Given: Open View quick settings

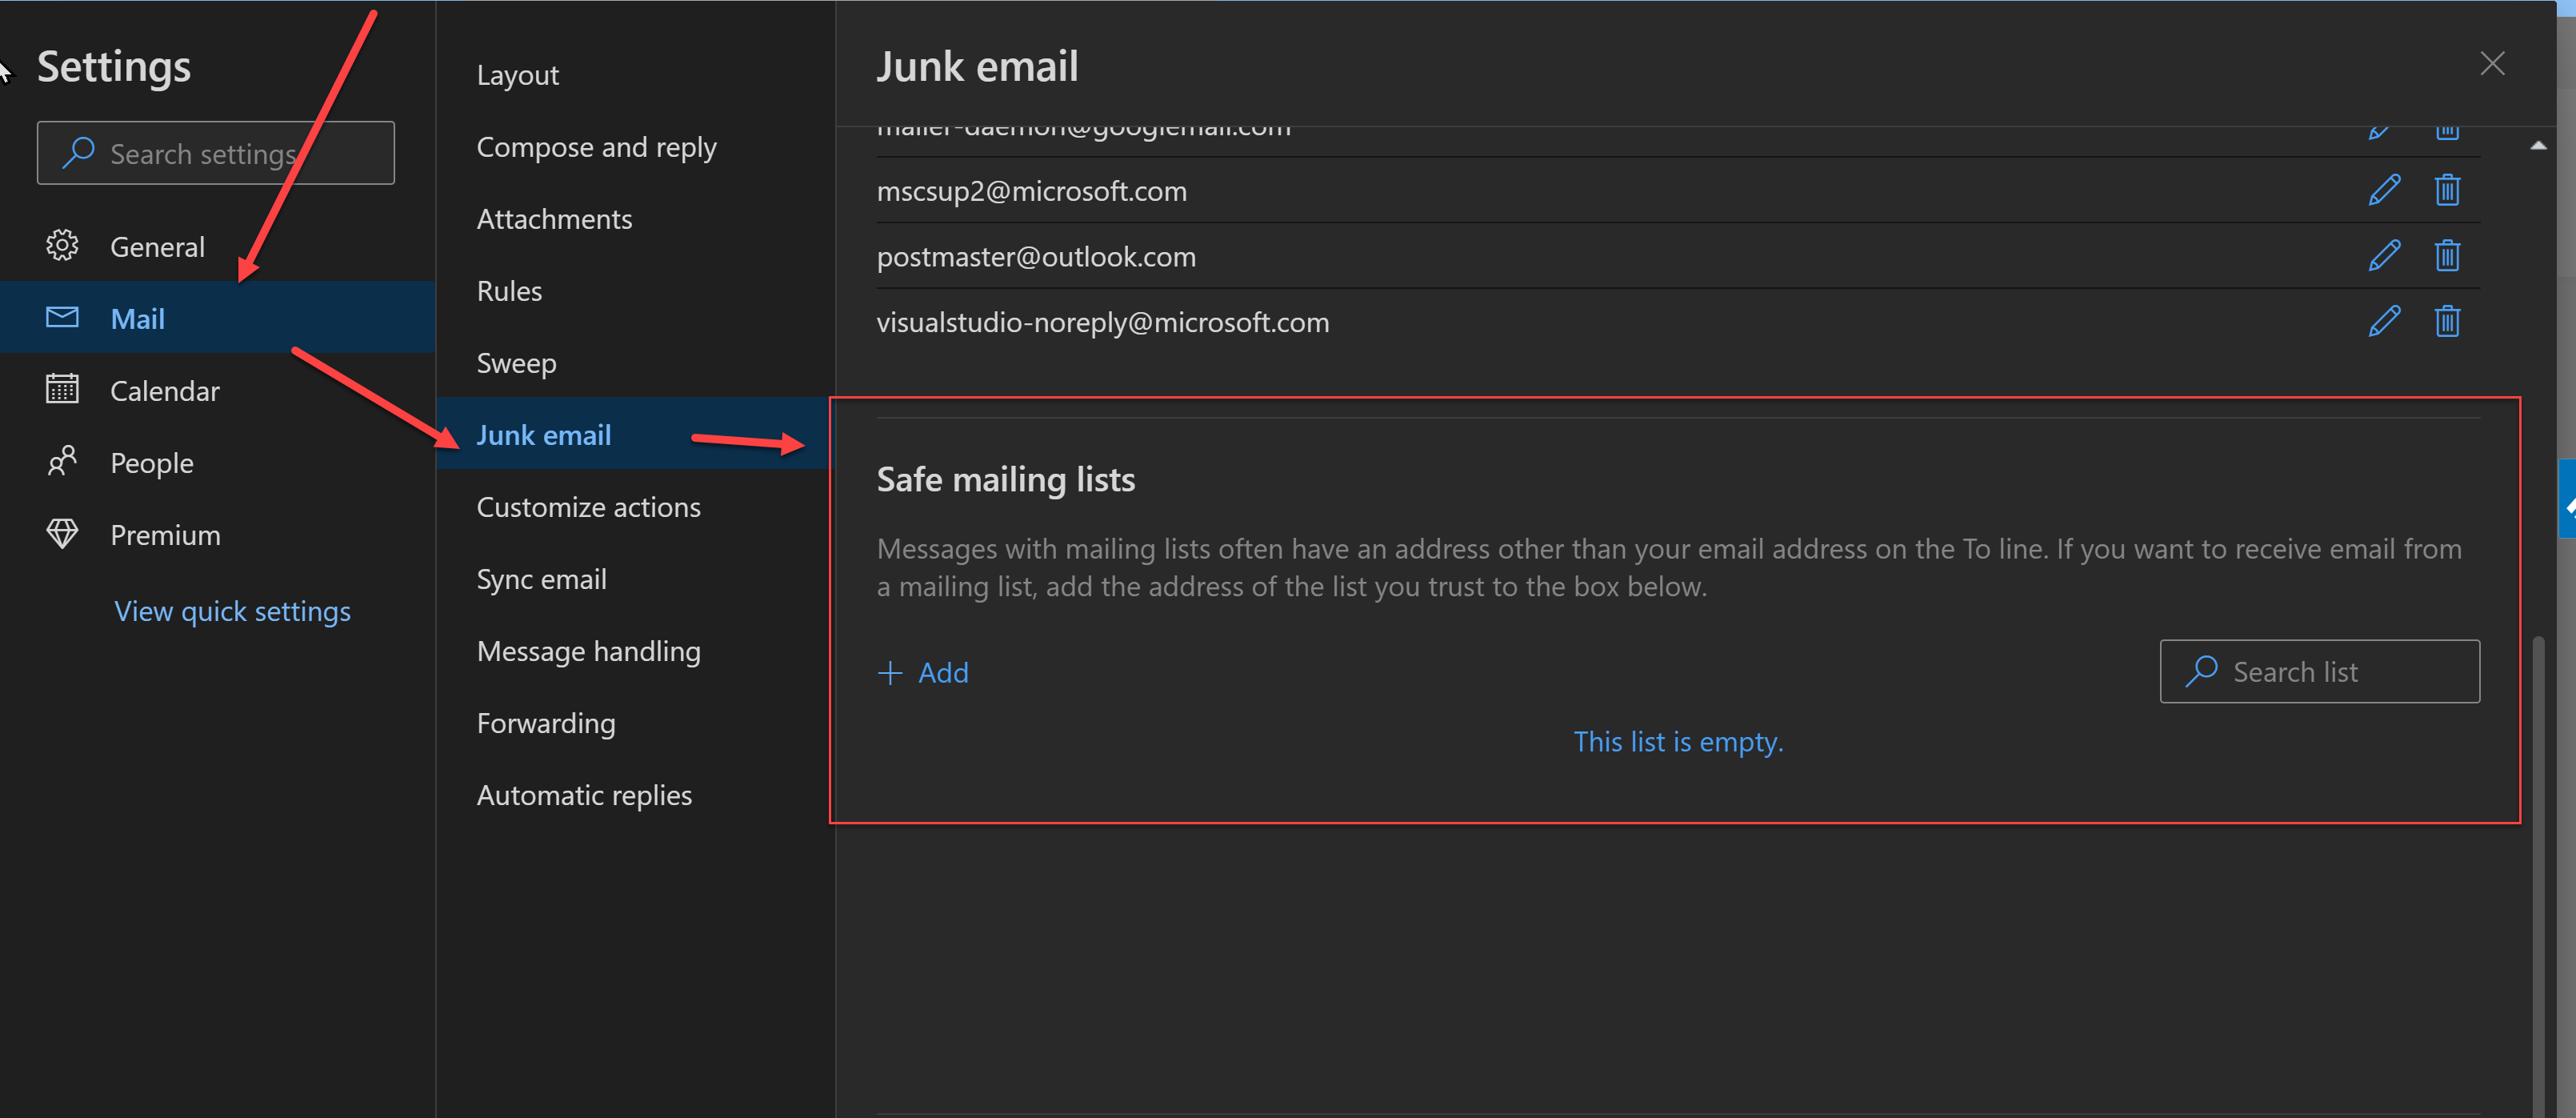Looking at the screenshot, I should [x=232, y=610].
